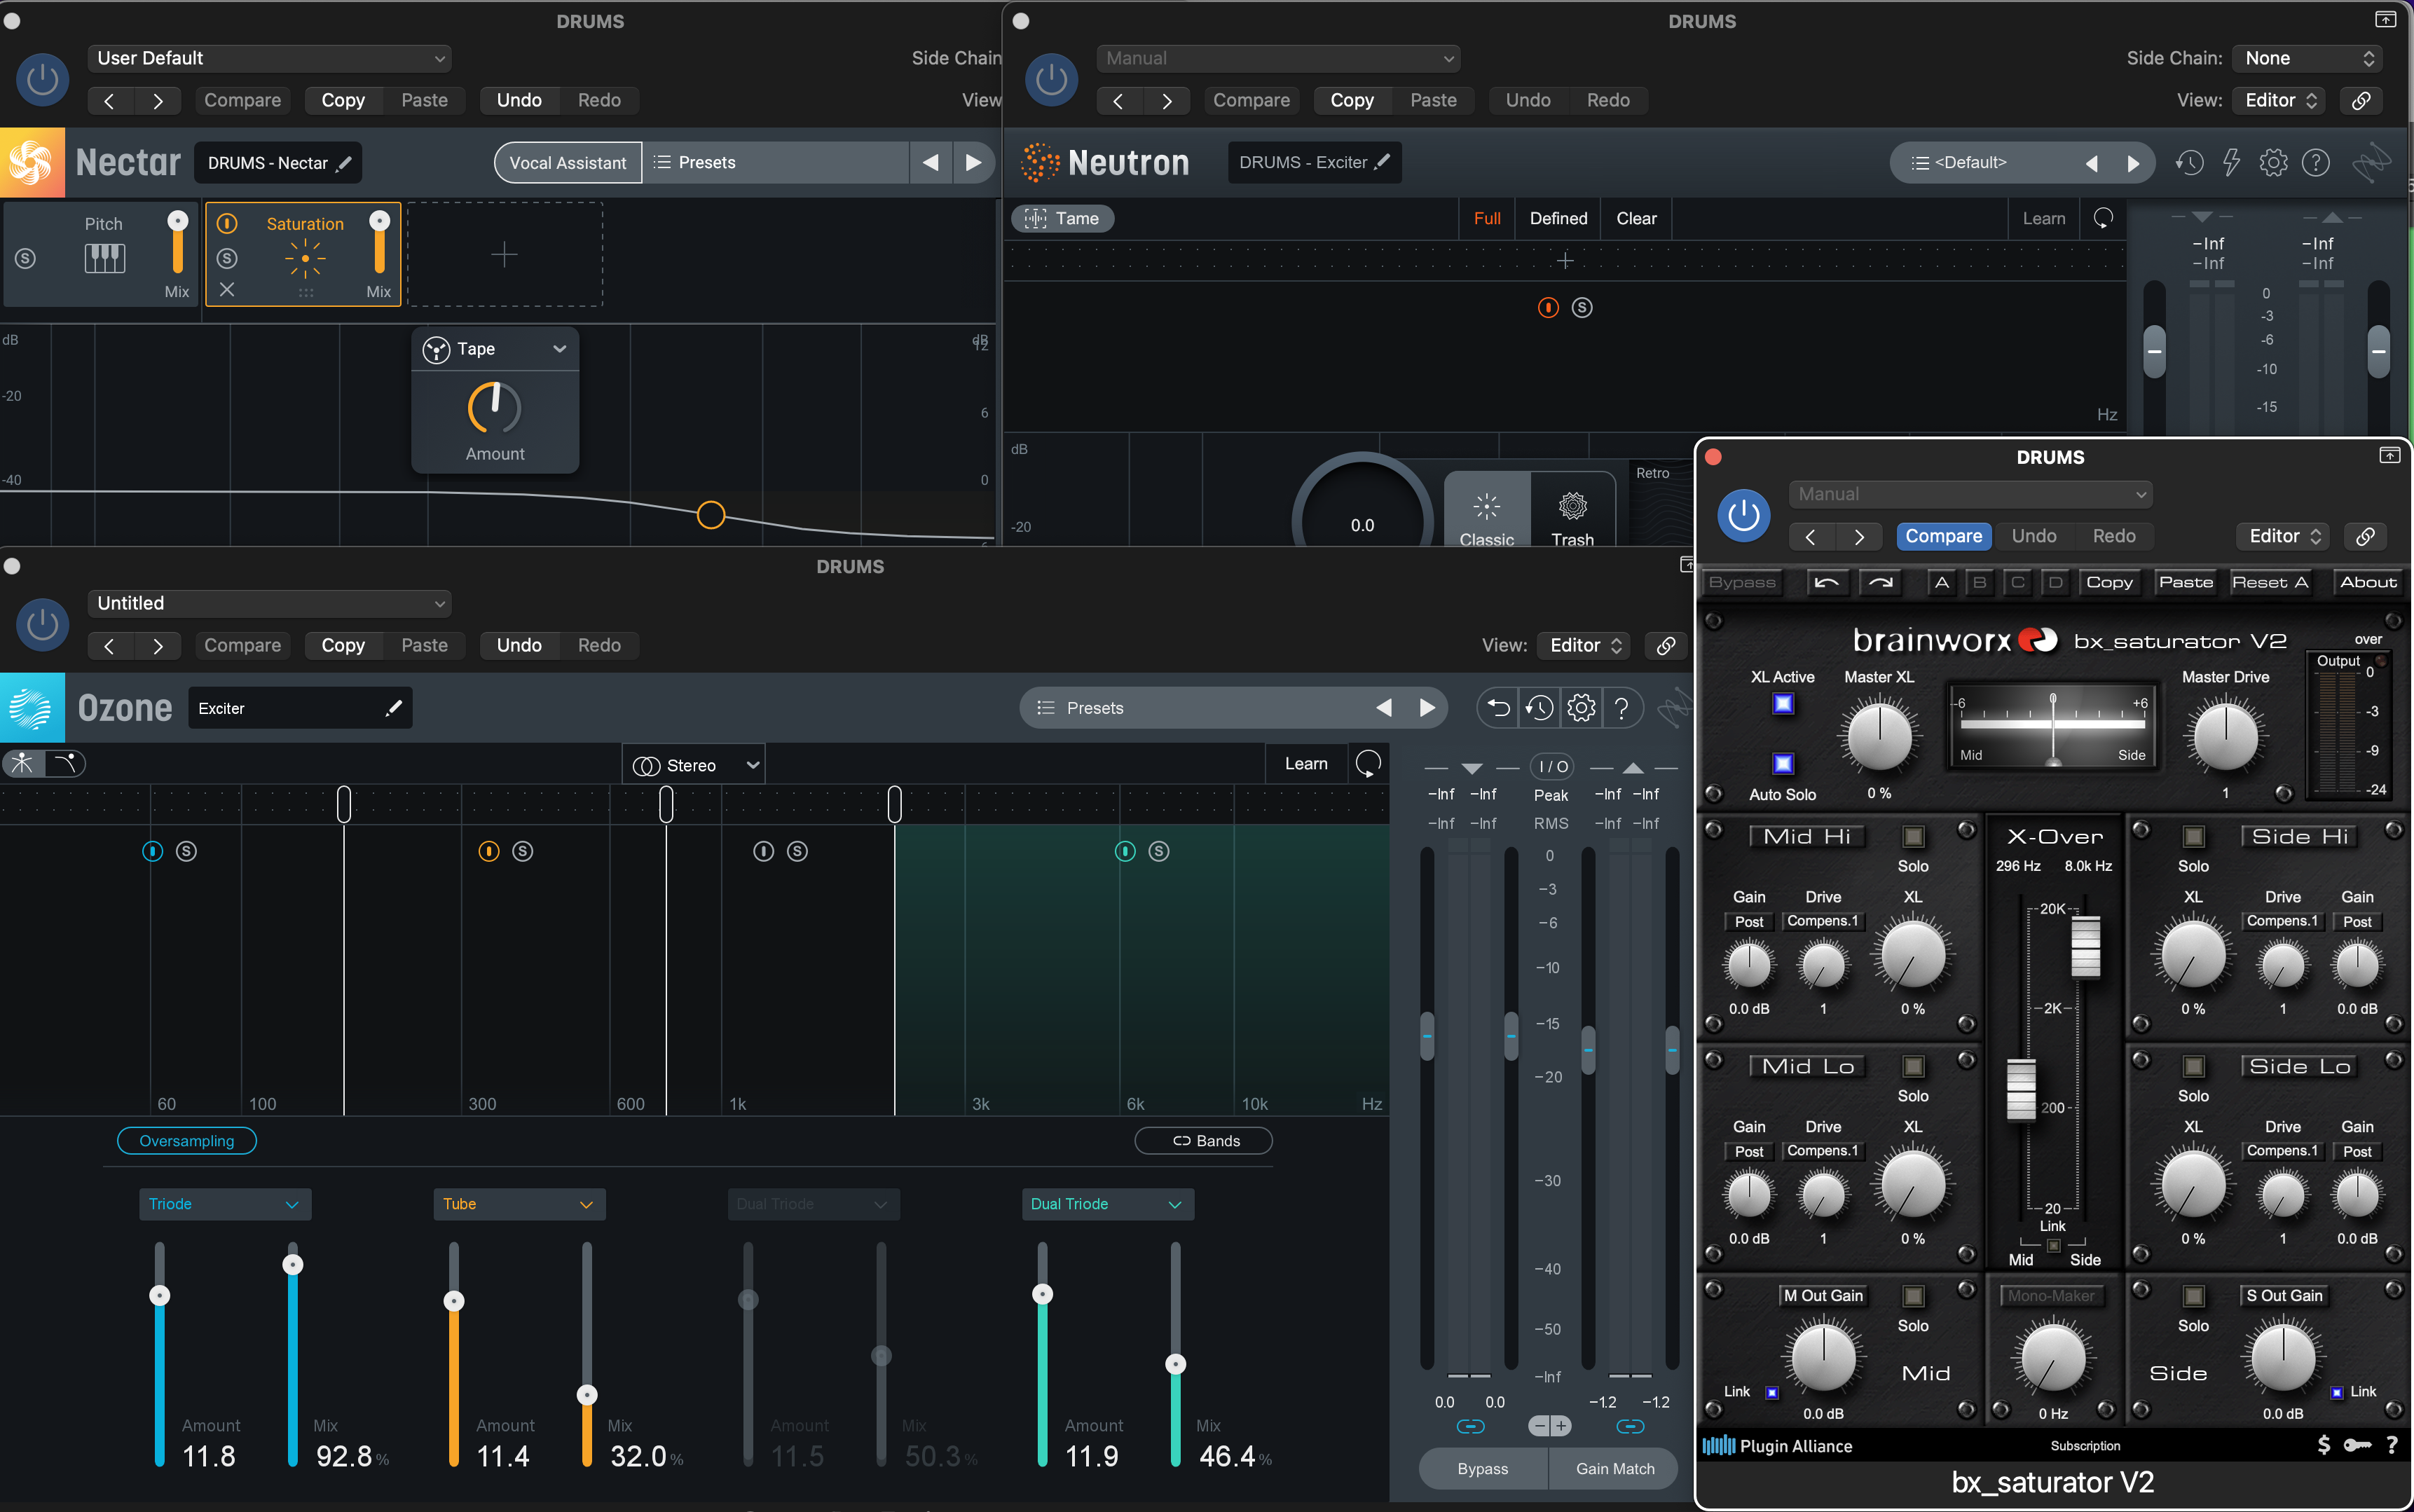Open Neutron history clock icon
Viewport: 2414px width, 1512px height.
click(2189, 162)
